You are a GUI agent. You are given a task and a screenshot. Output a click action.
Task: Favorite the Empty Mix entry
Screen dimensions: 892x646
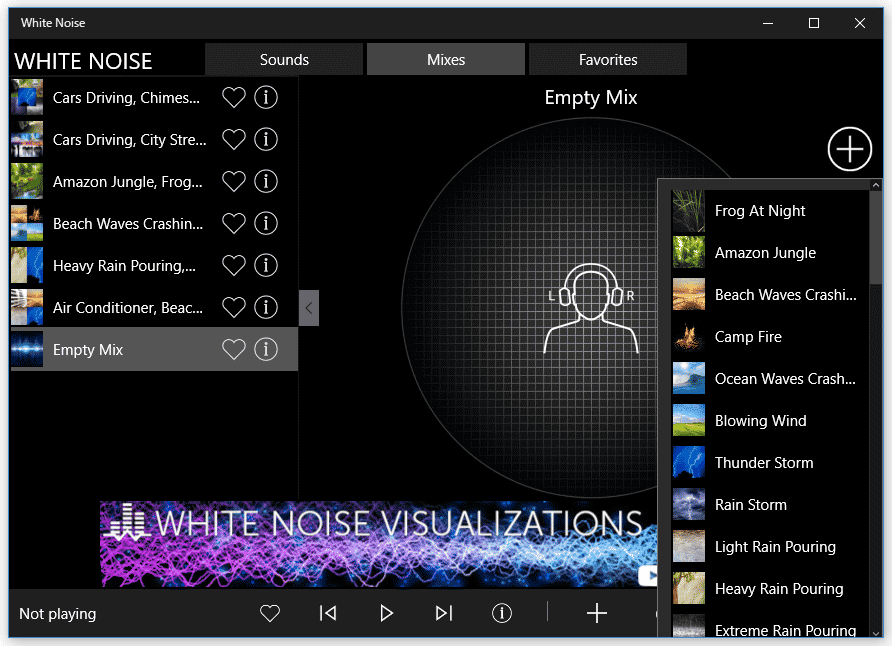tap(233, 350)
